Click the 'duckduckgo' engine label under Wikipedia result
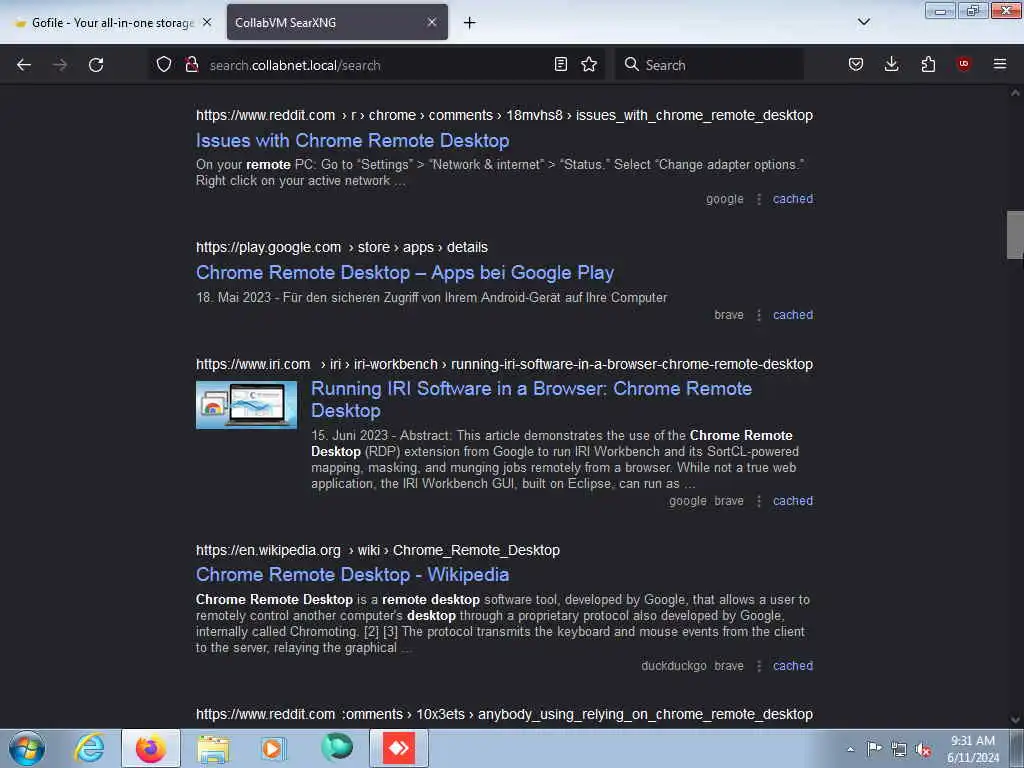The width and height of the screenshot is (1024, 768). click(673, 665)
